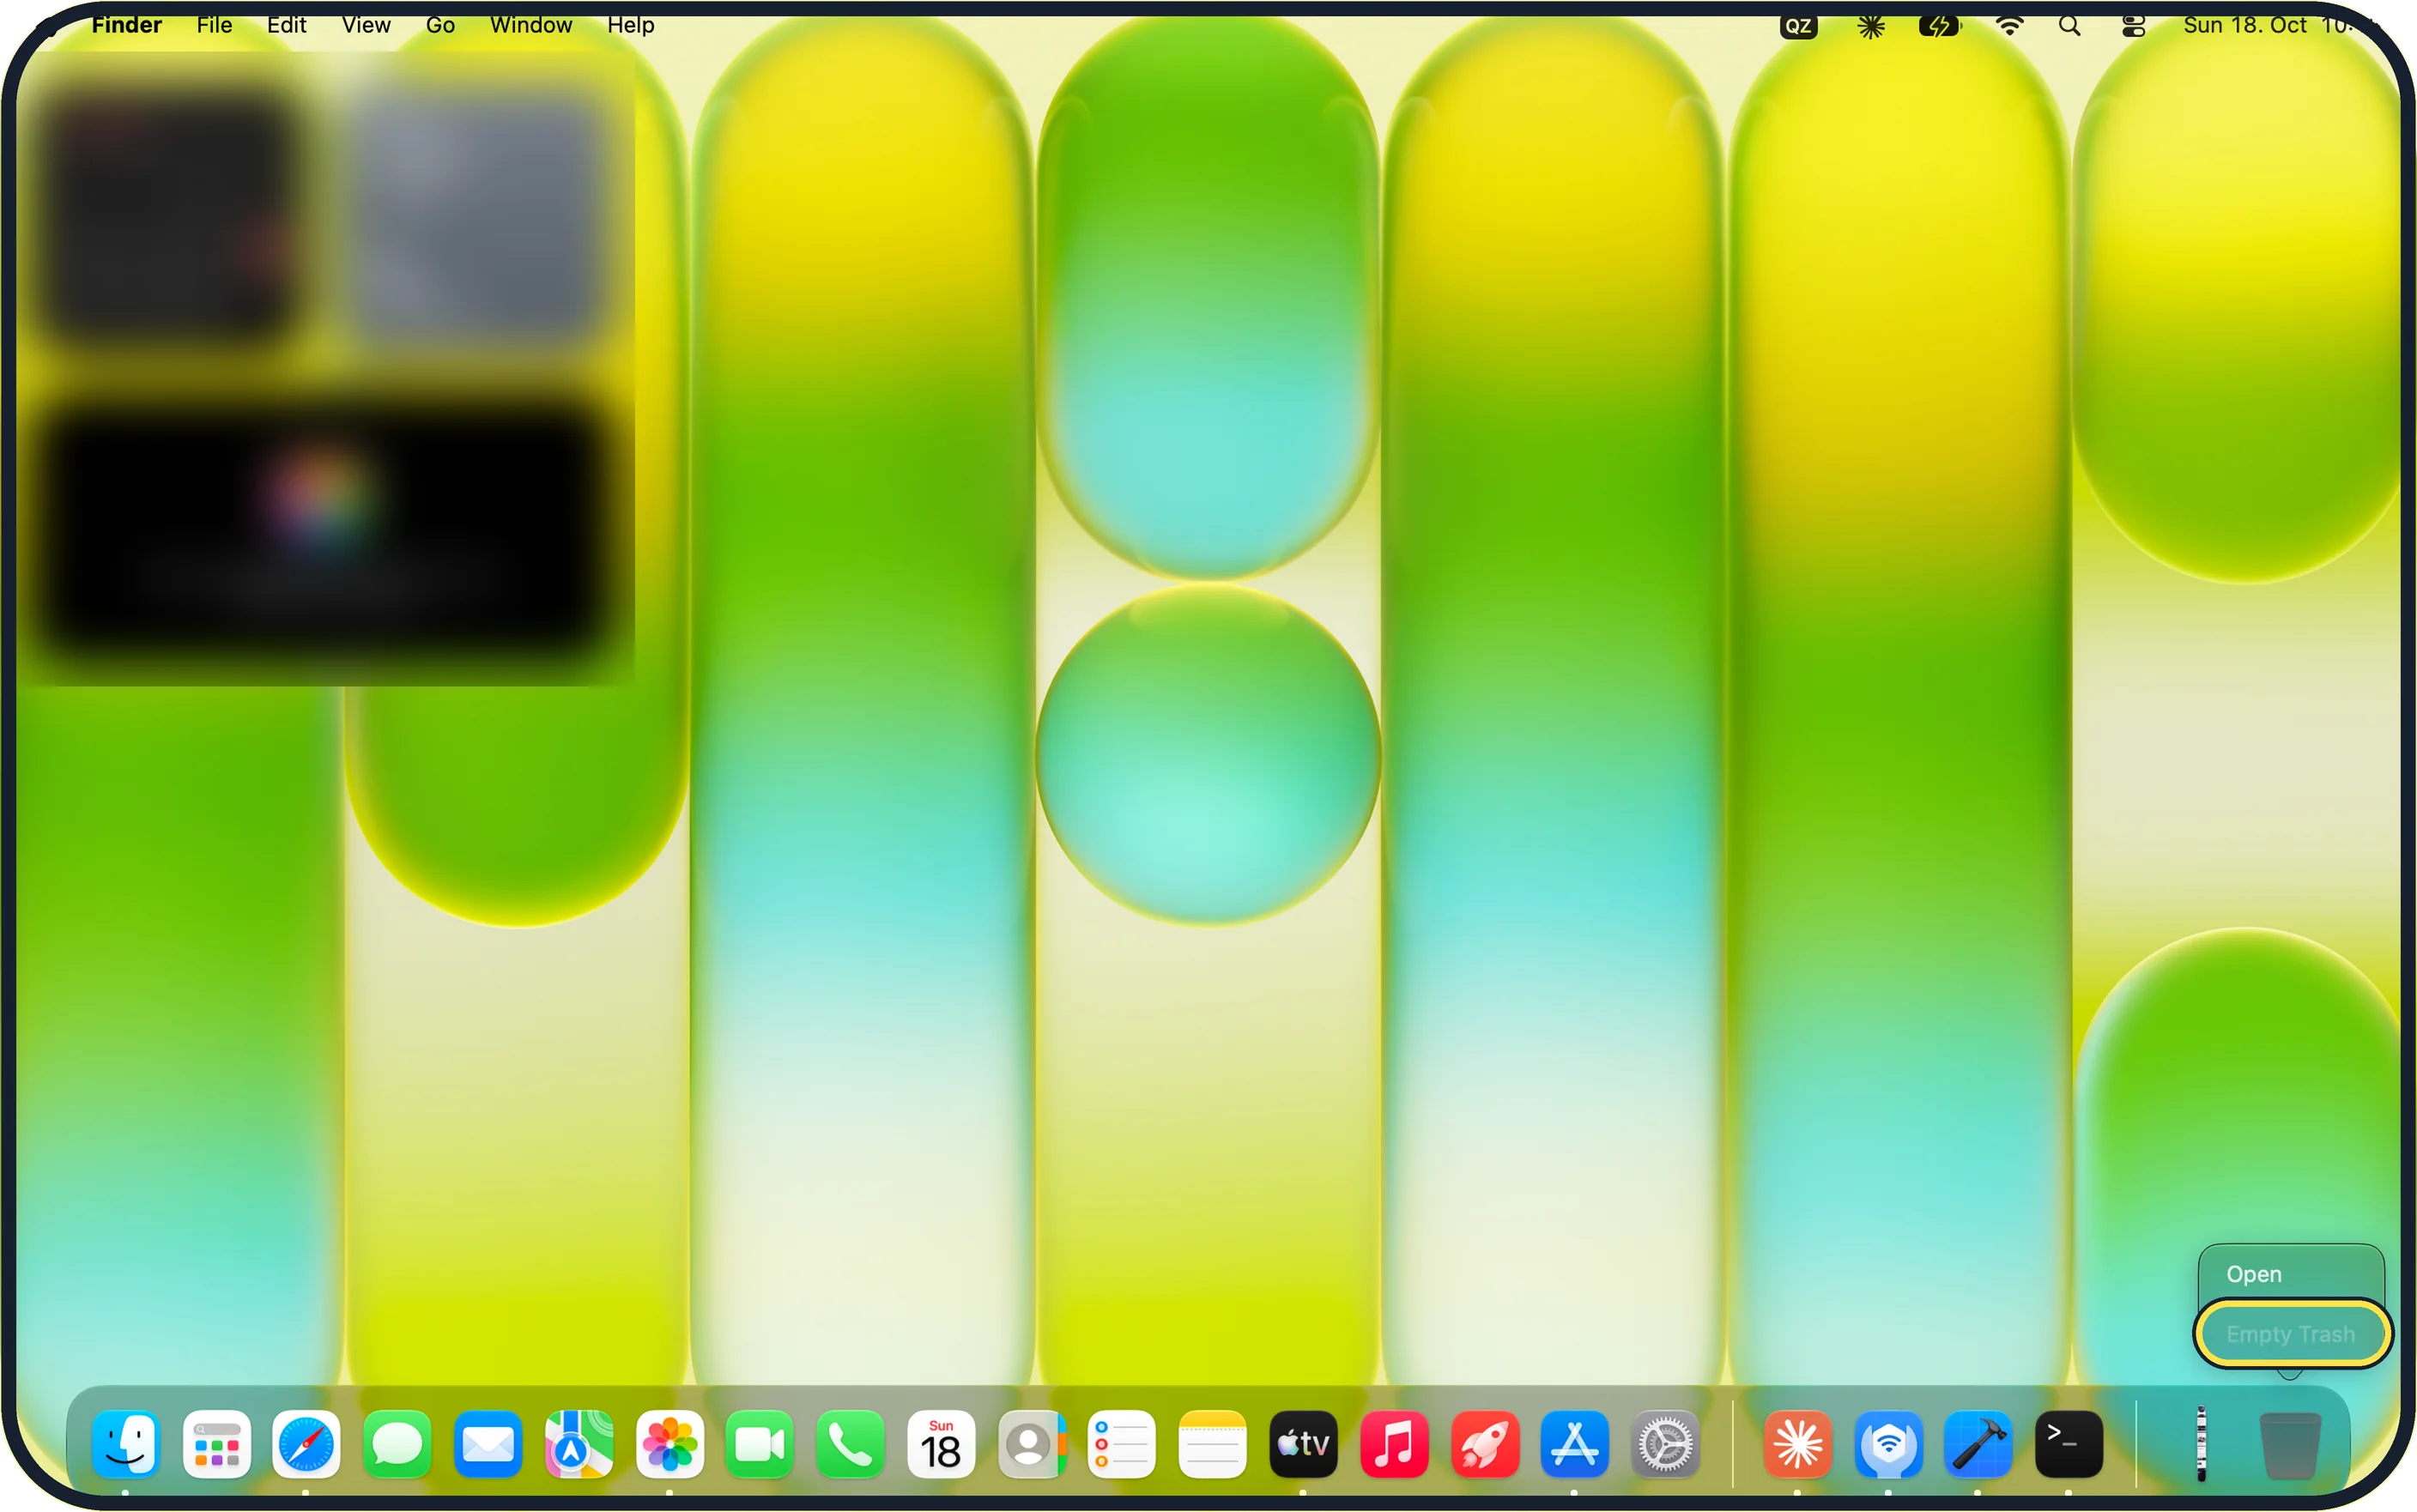The height and width of the screenshot is (1512, 2417).
Task: Open Calendar showing Sun 18
Action: 941,1444
